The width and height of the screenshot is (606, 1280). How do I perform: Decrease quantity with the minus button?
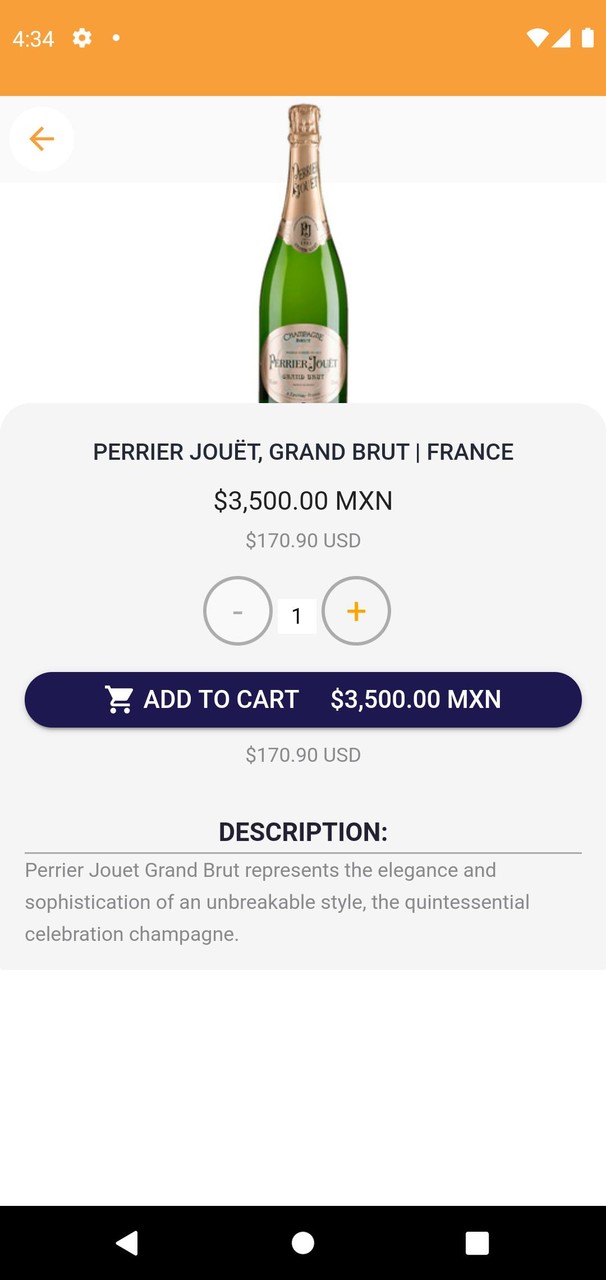pos(238,611)
